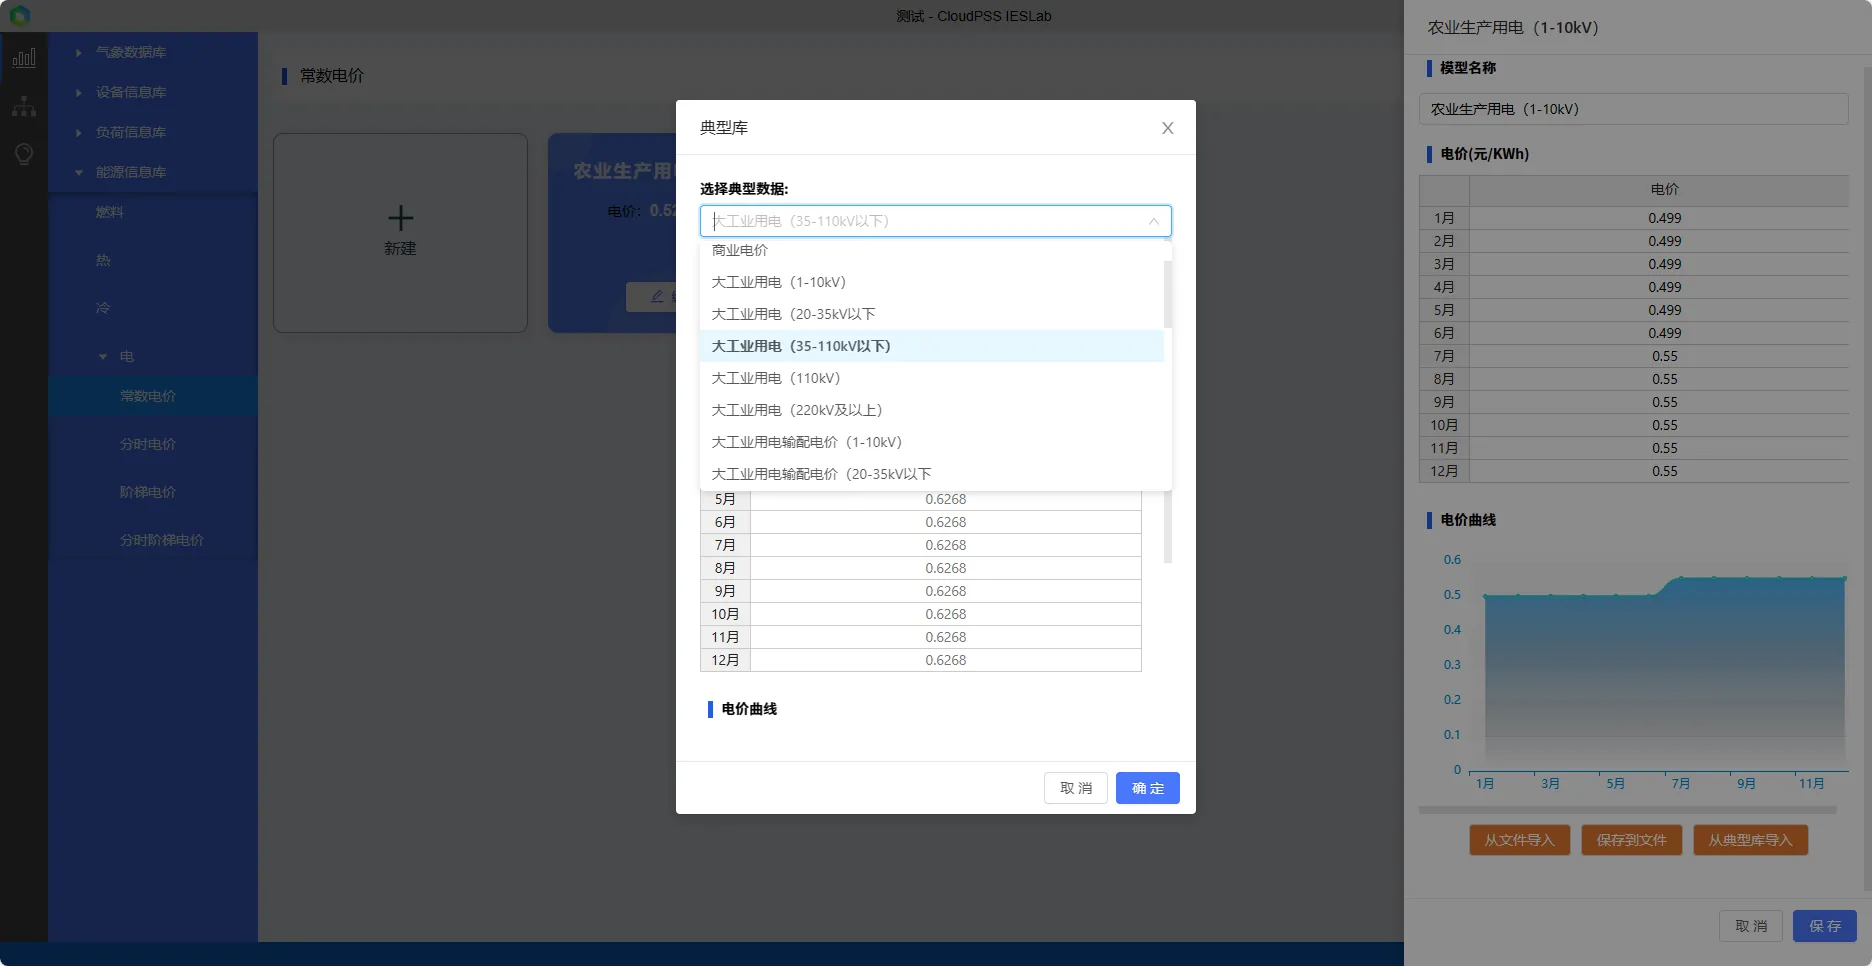Click dropdown list scrollbar
Viewport: 1872px width, 966px height.
[1168, 294]
